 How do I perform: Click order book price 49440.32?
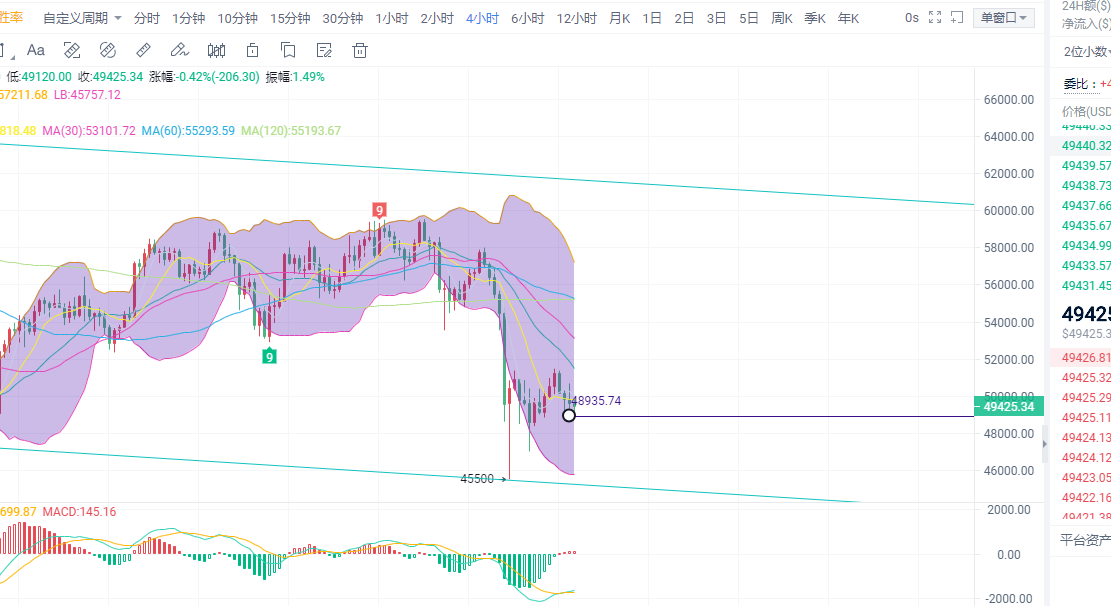[x=1086, y=146]
